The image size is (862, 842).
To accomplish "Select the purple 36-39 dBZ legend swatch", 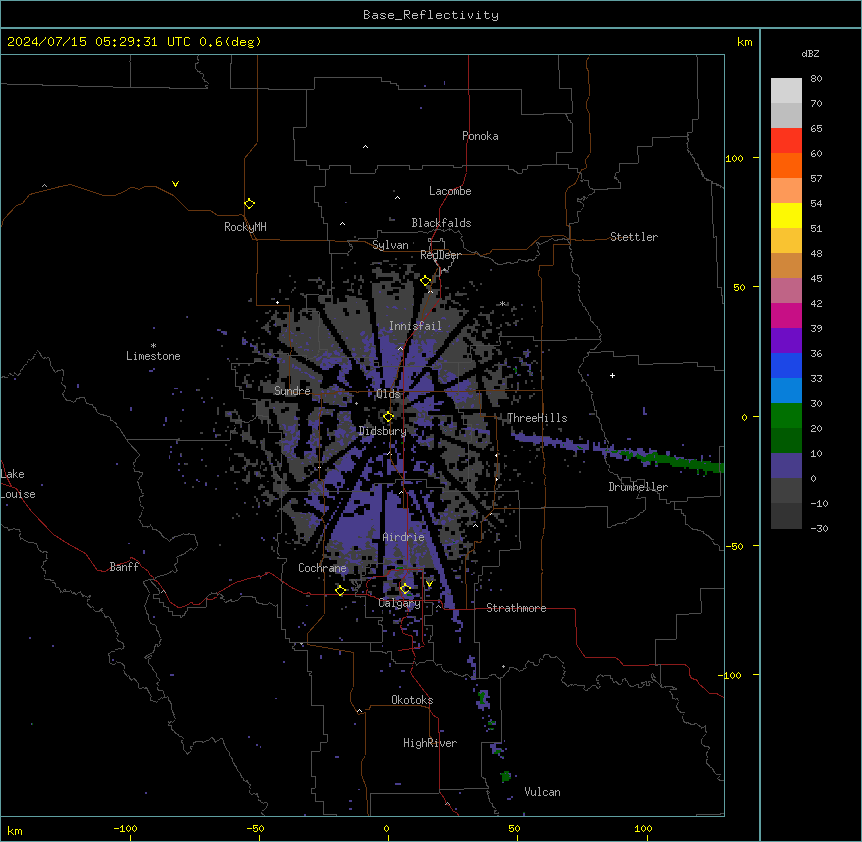I will (x=786, y=341).
